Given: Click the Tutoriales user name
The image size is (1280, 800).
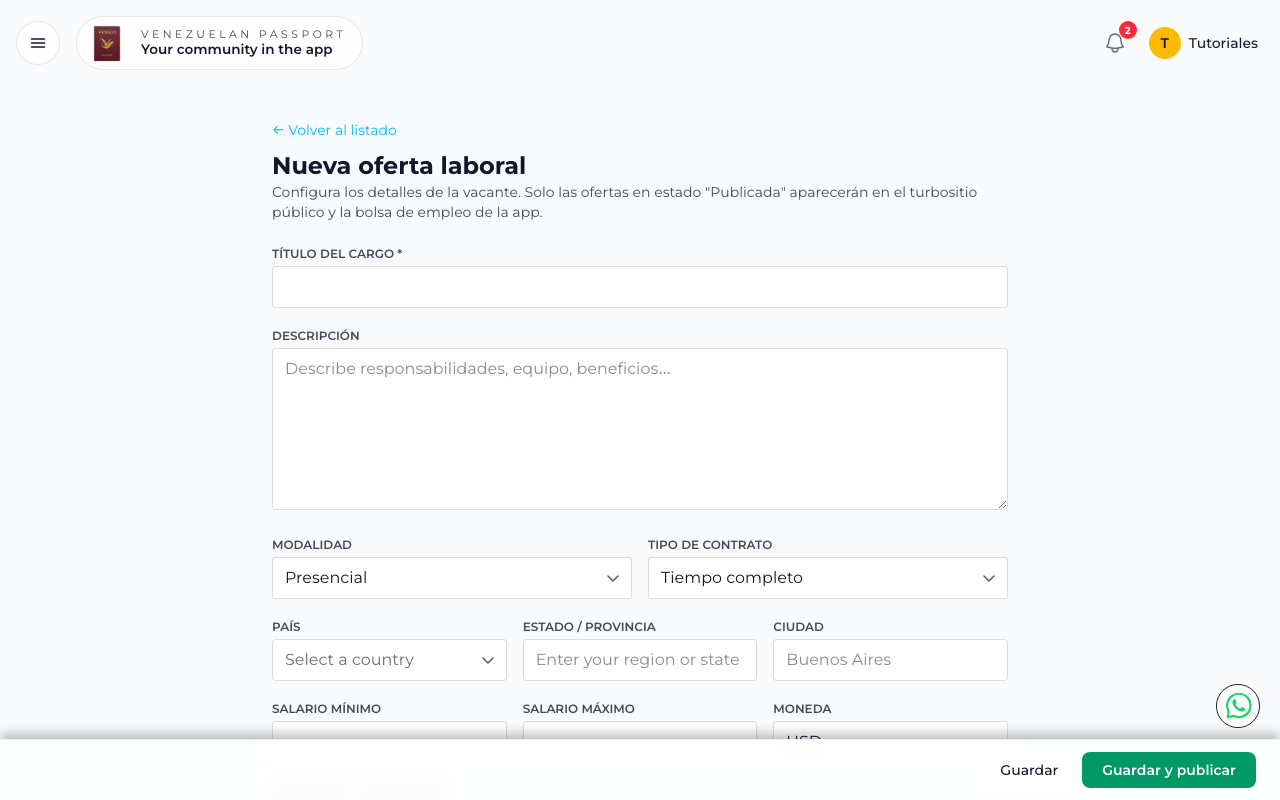Looking at the screenshot, I should tap(1223, 43).
